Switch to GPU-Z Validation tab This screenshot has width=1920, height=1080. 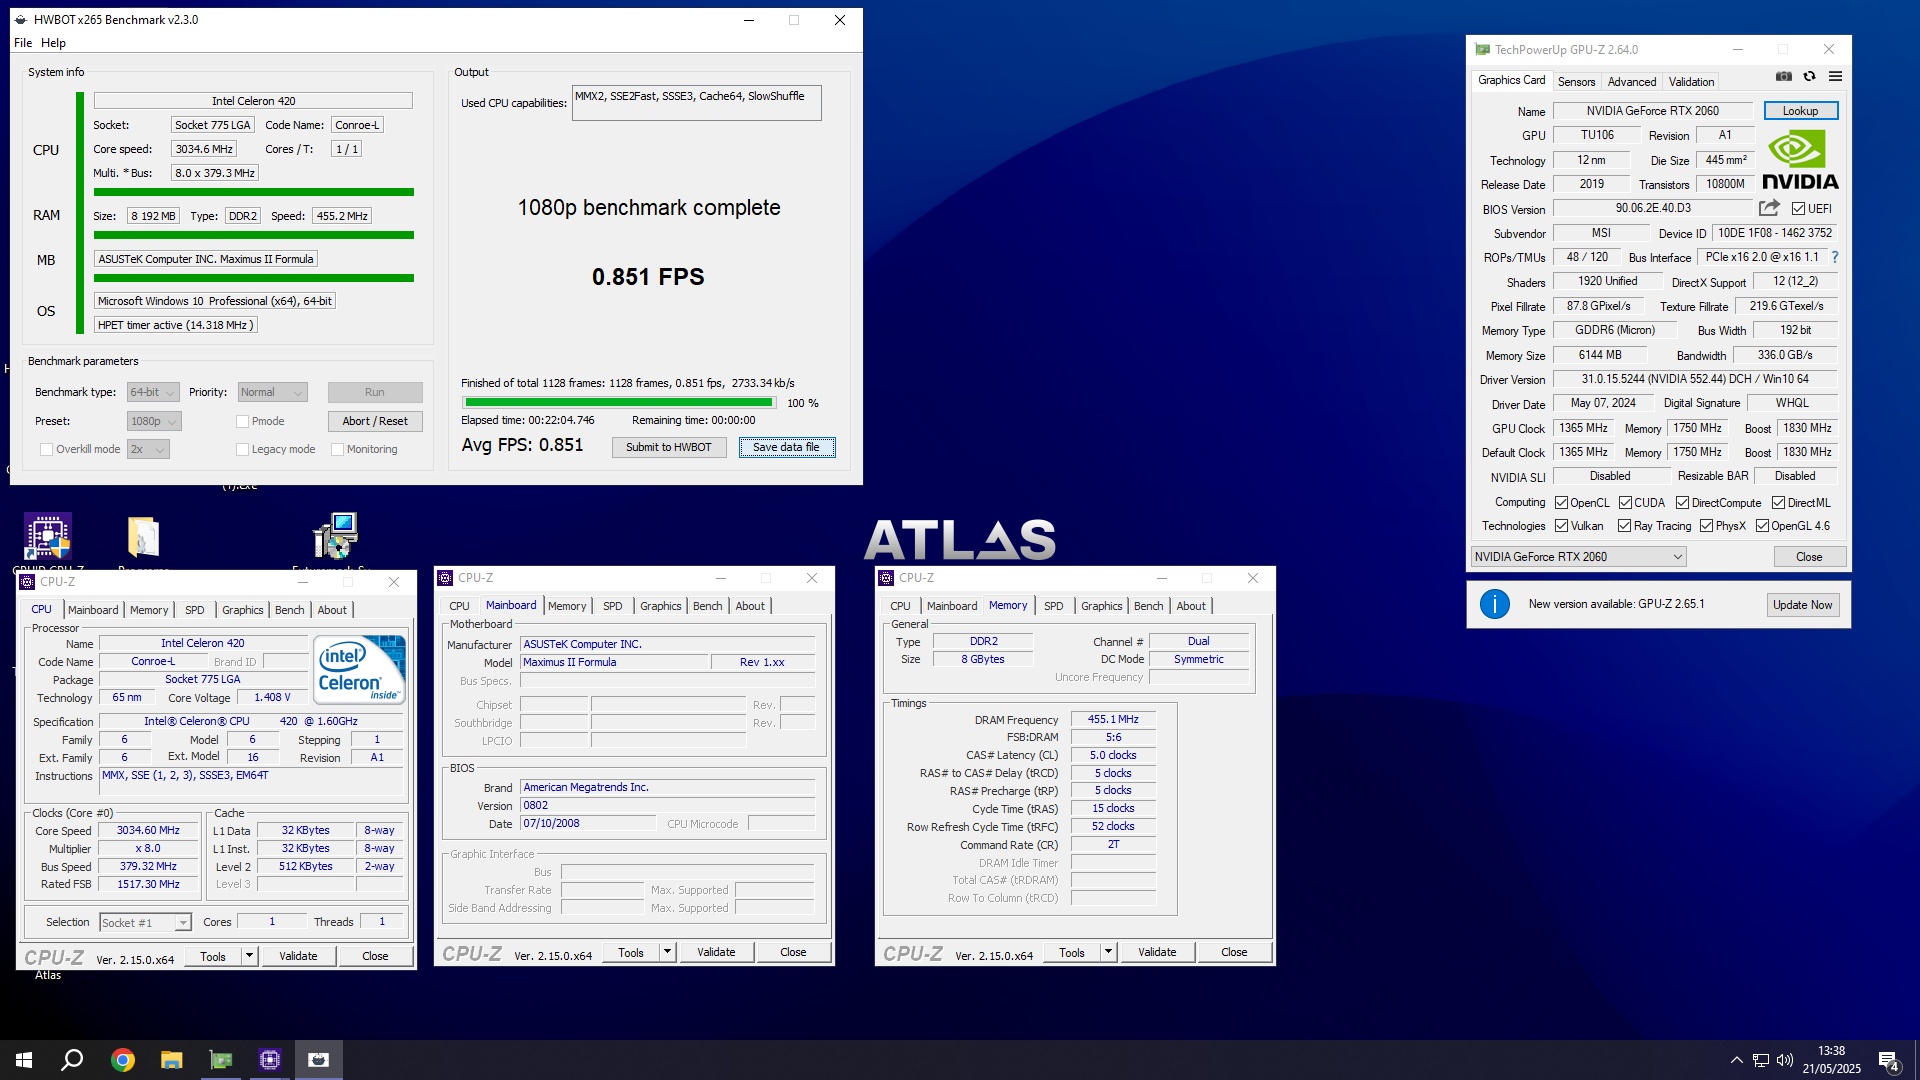[1691, 82]
